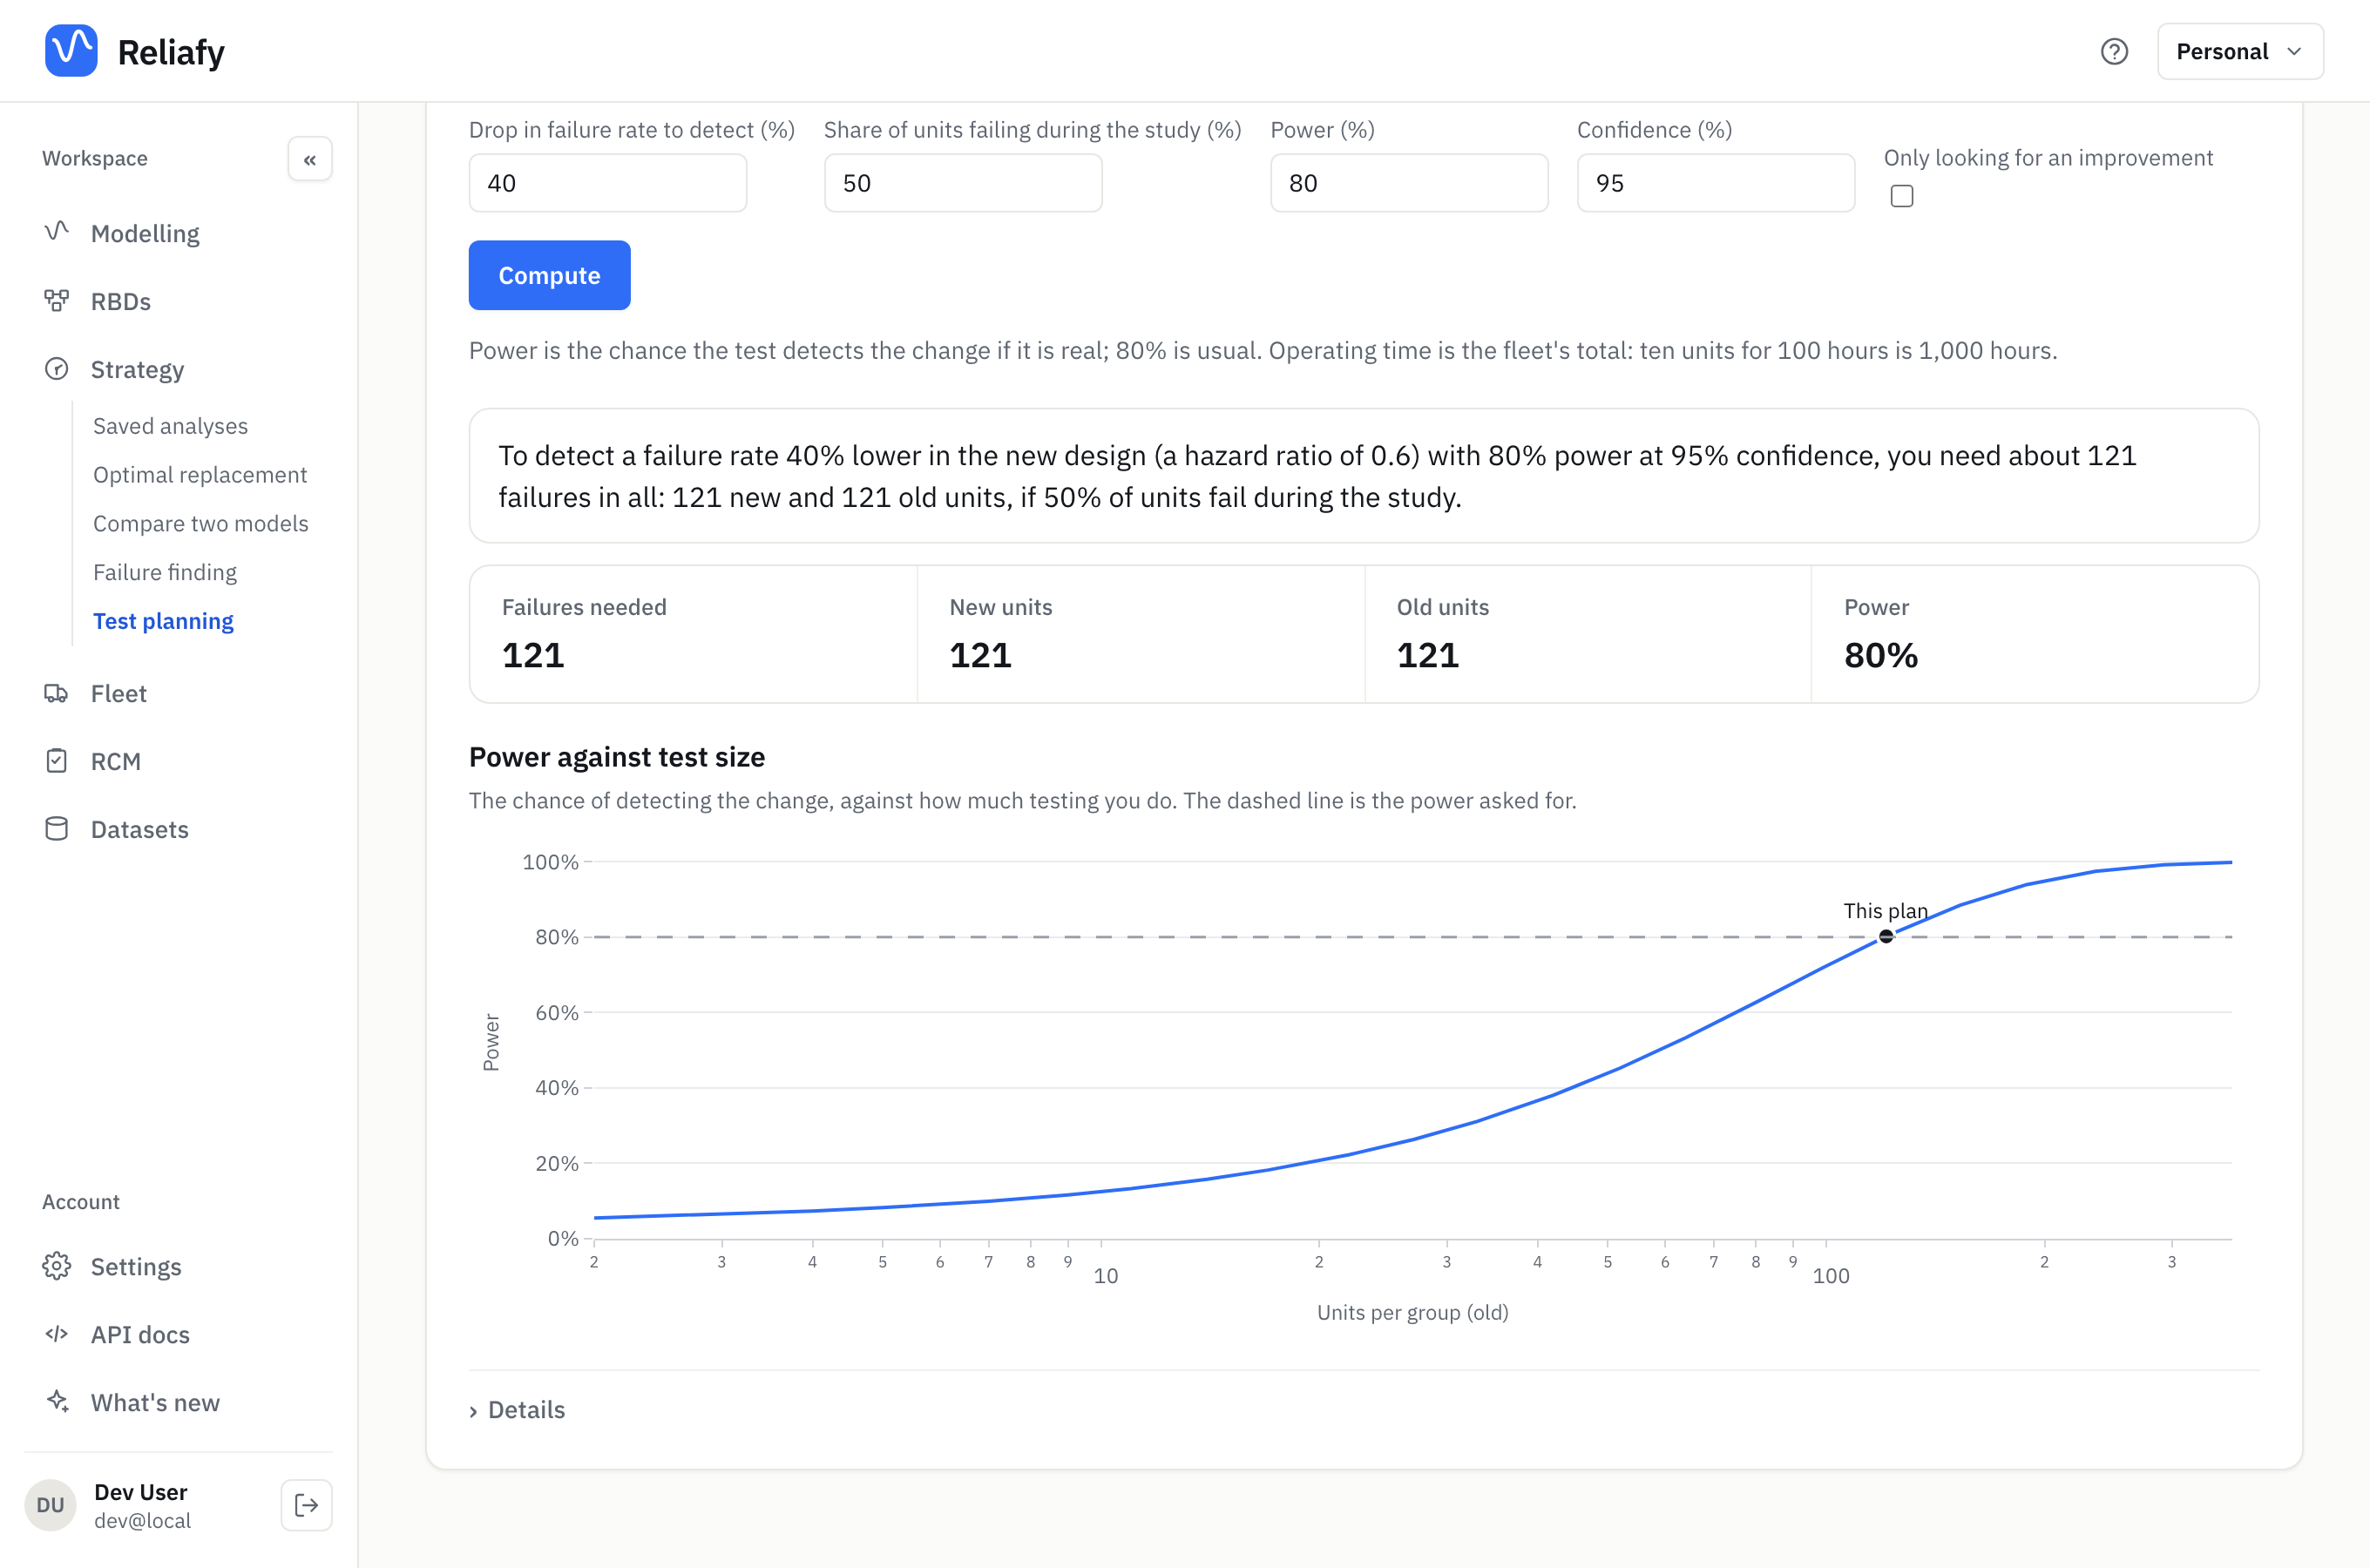
Task: Open Settings gear icon
Action: click(x=57, y=1266)
